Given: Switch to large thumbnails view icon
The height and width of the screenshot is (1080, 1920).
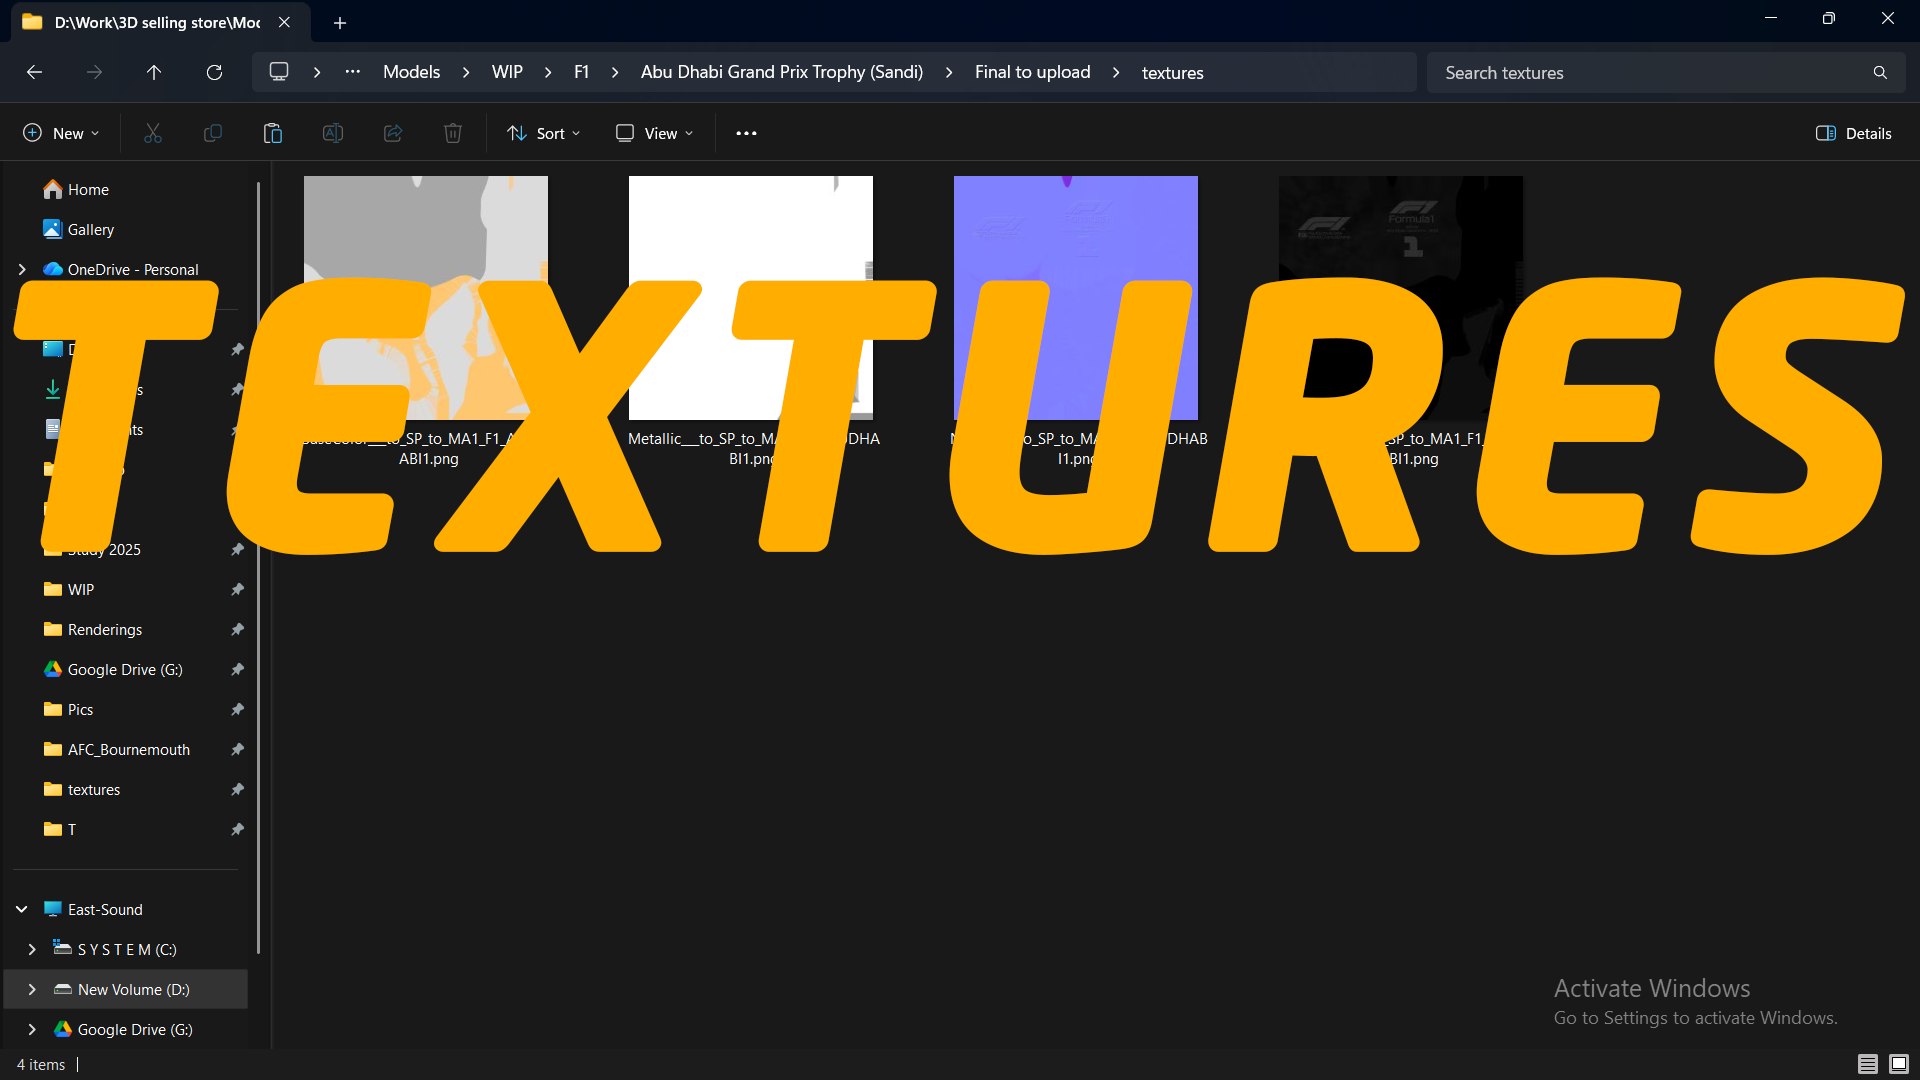Looking at the screenshot, I should (1899, 1064).
